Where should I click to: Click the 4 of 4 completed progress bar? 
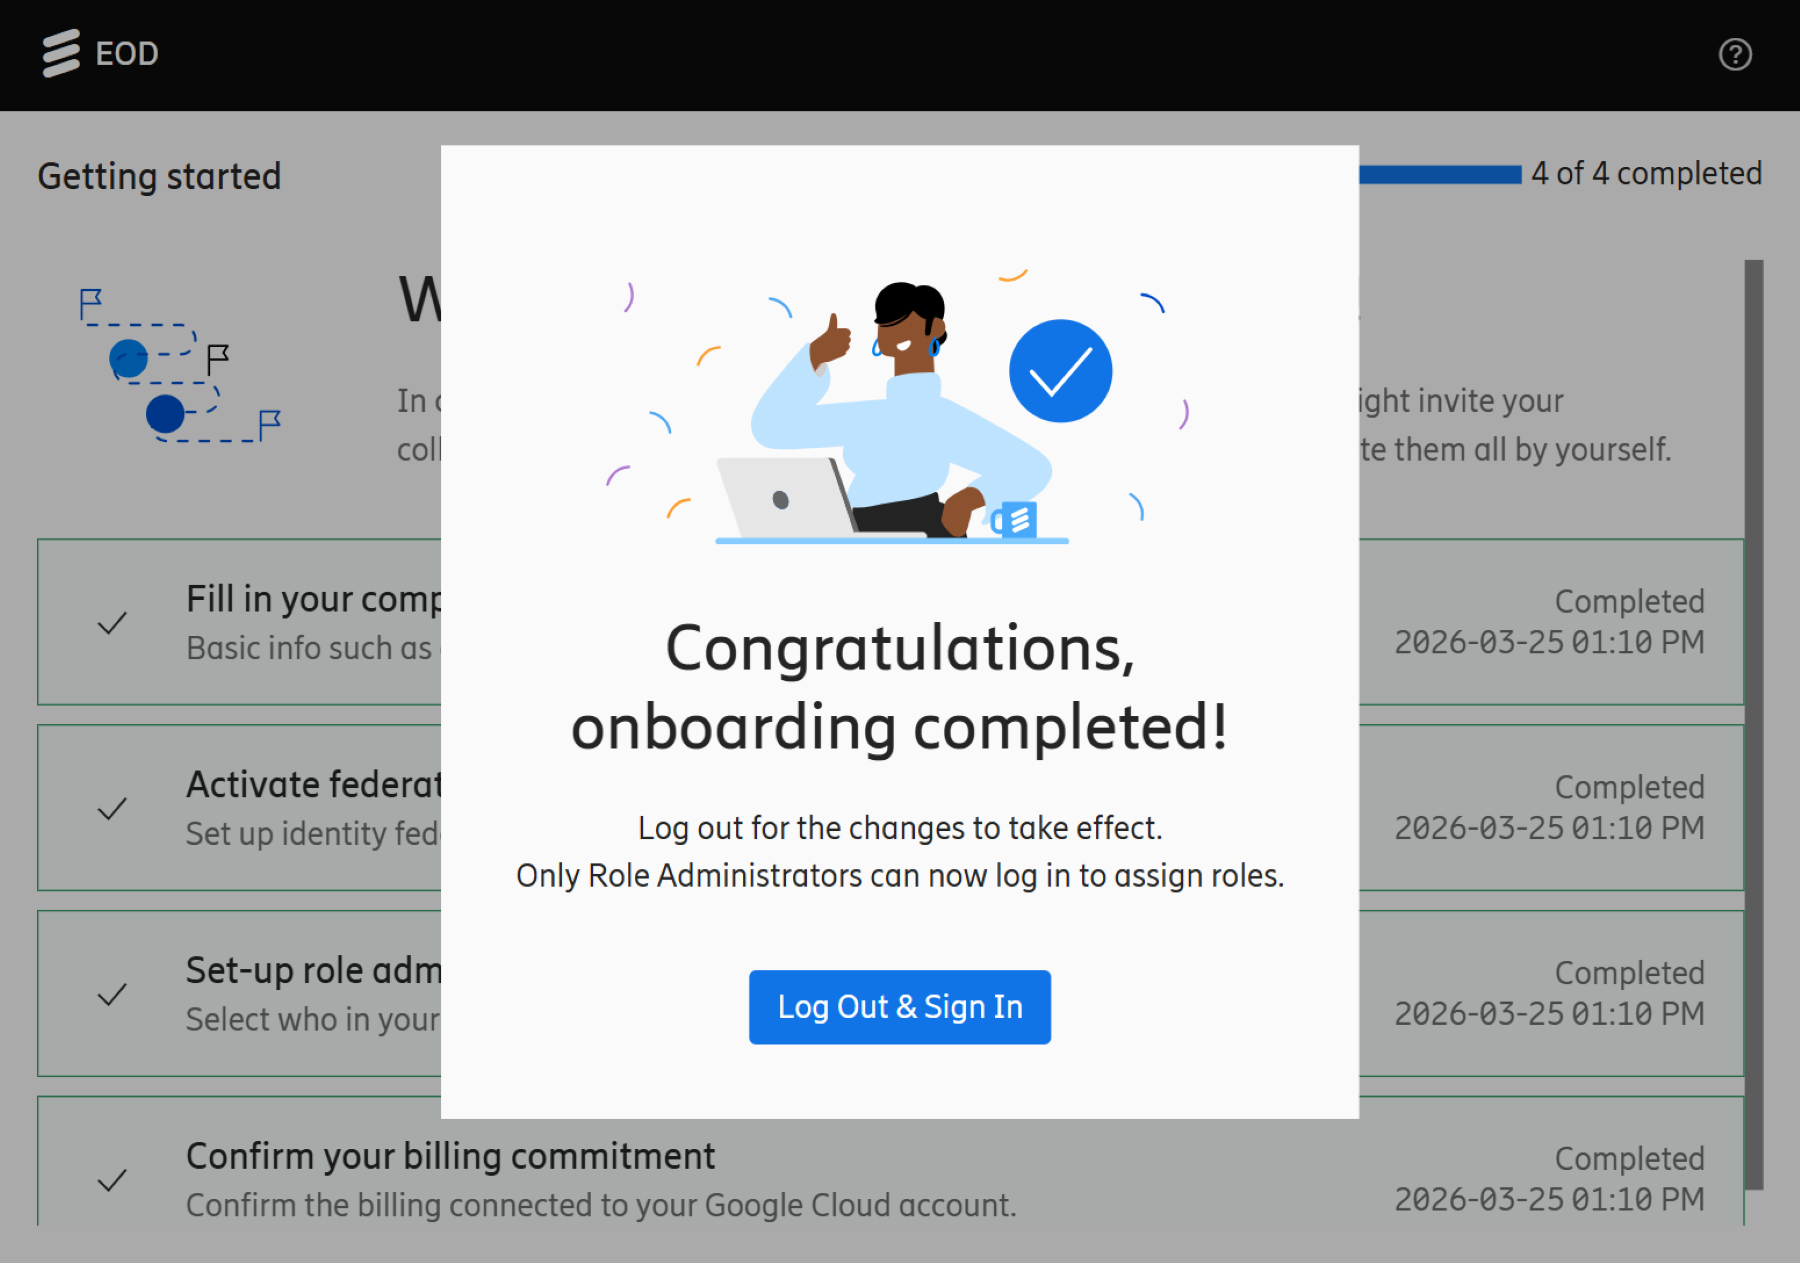[1443, 173]
